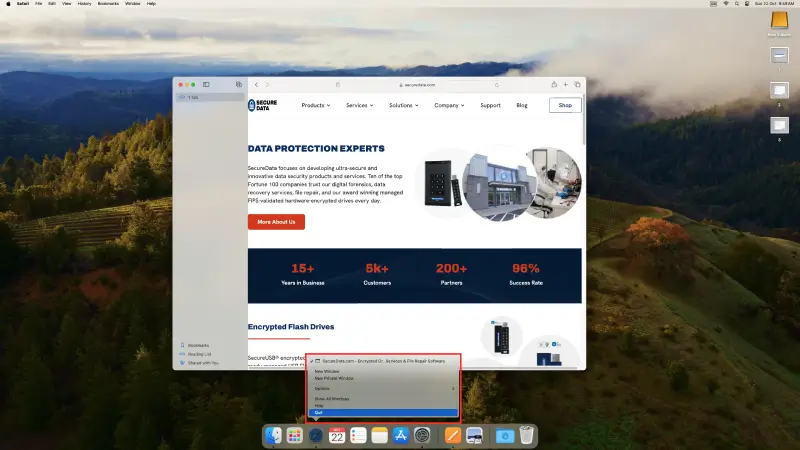Open the Encrypted Flash Drives heading link
Screen dimensions: 800x450
click(291, 327)
